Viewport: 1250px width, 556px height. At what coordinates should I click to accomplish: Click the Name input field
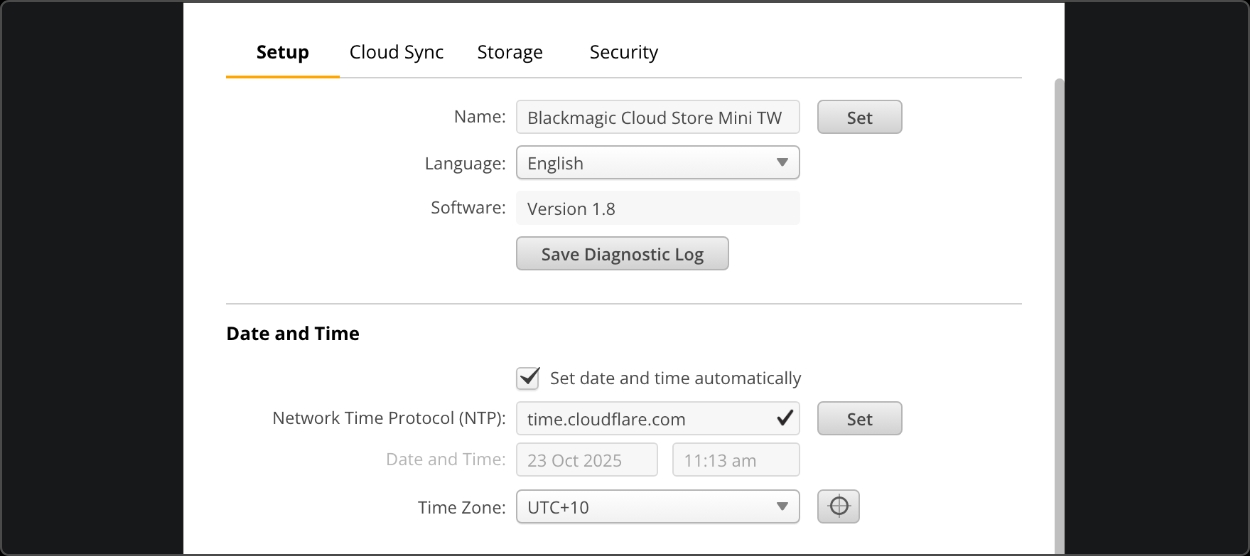tap(657, 117)
